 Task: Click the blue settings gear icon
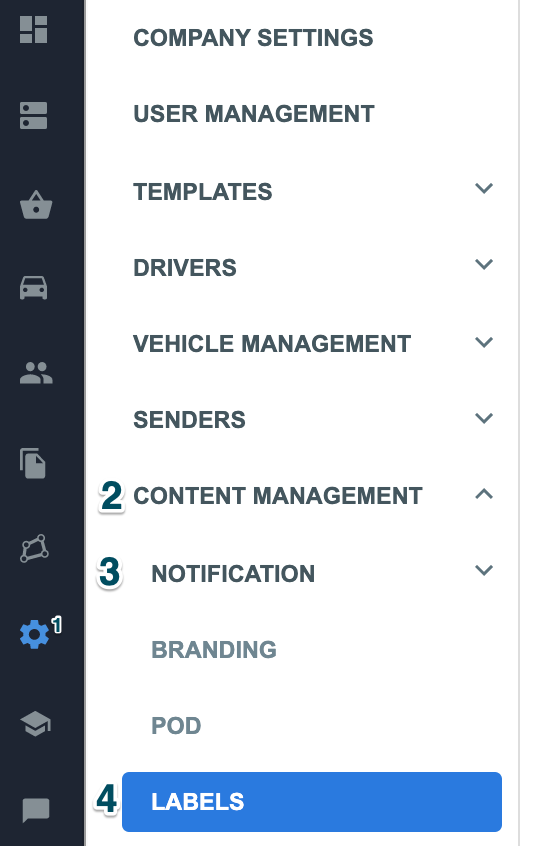pyautogui.click(x=34, y=634)
